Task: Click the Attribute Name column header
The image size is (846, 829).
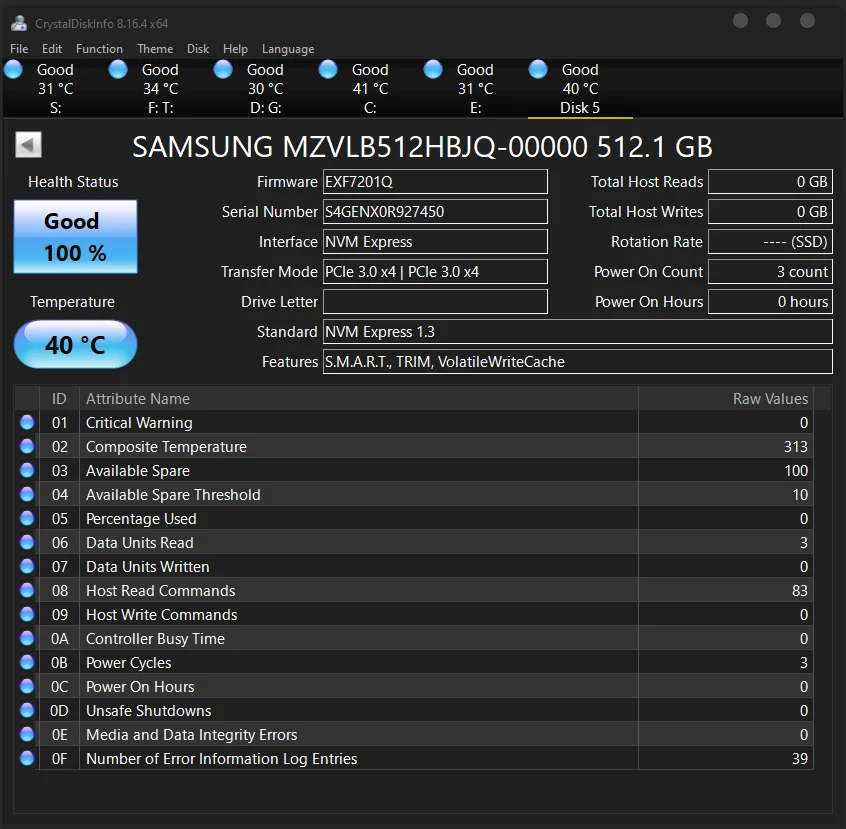Action: pyautogui.click(x=359, y=399)
